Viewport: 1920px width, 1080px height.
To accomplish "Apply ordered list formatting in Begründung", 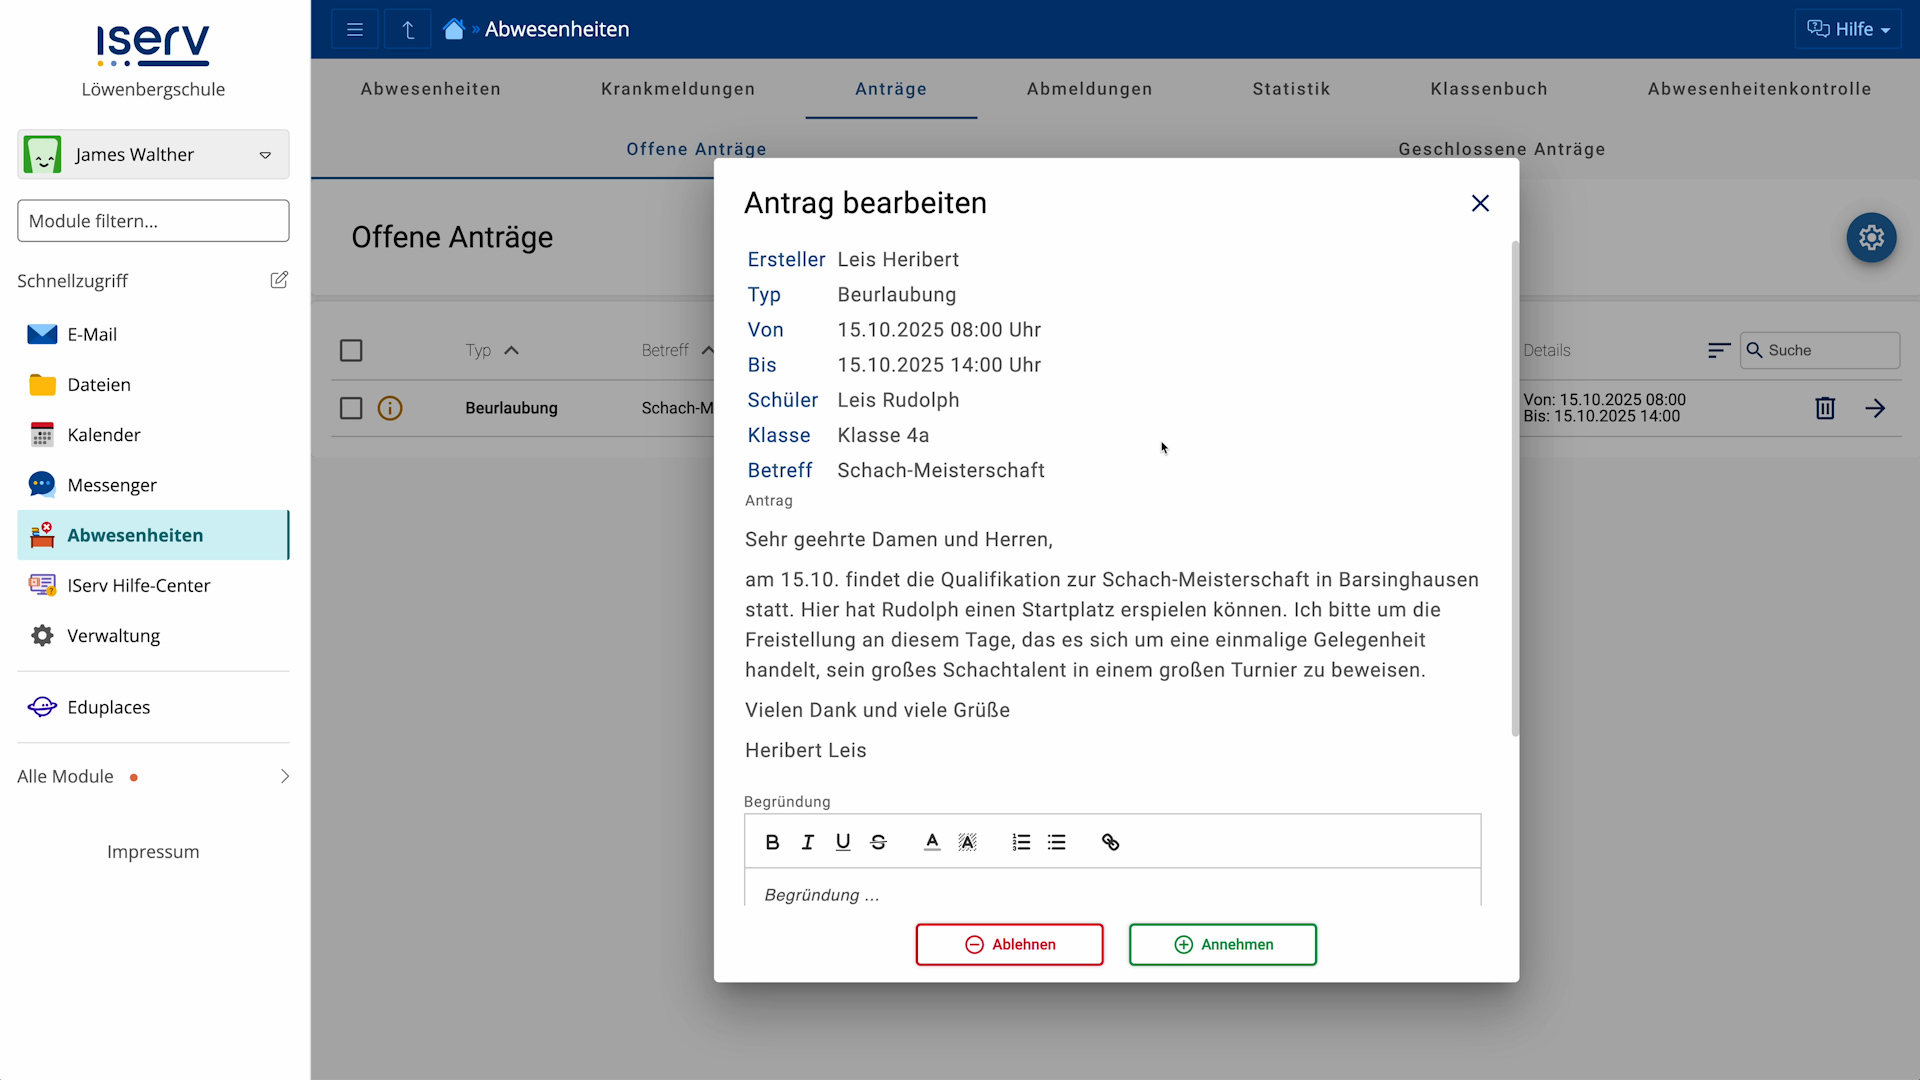I will click(x=1021, y=841).
